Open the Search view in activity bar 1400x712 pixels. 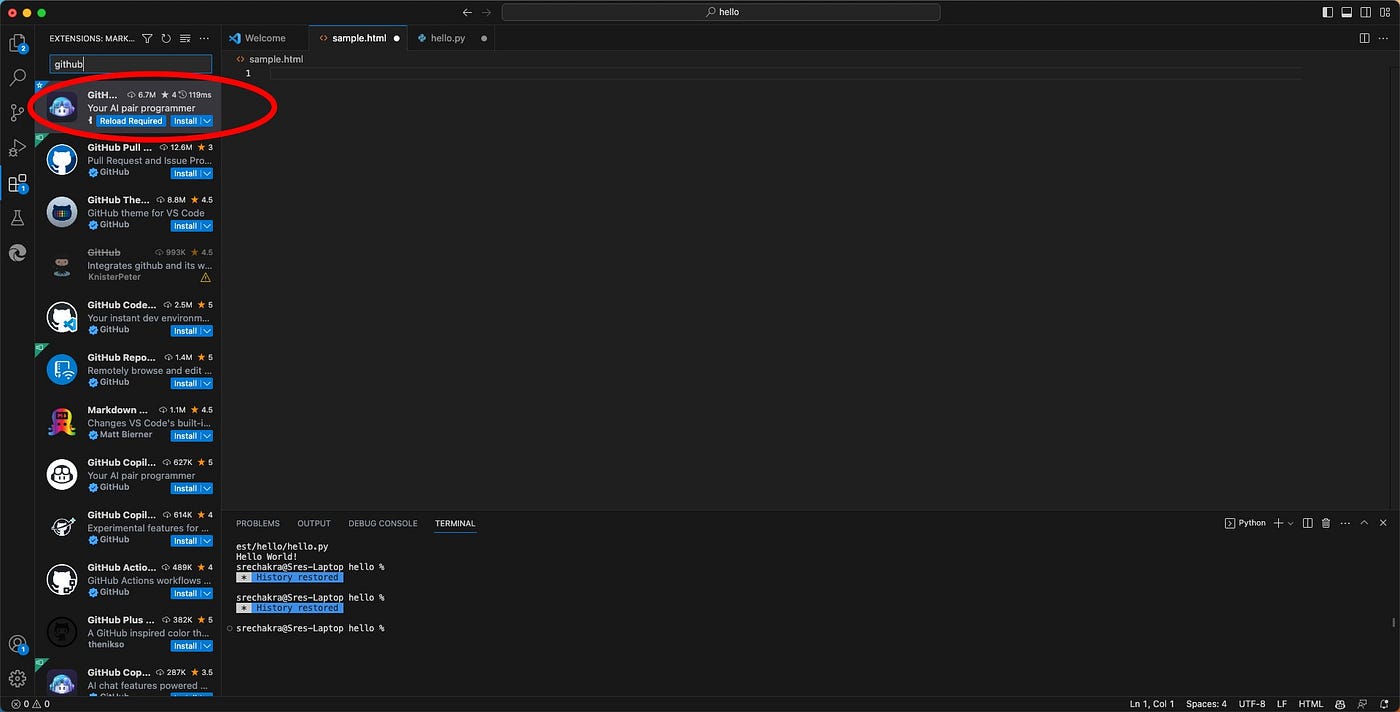point(17,77)
